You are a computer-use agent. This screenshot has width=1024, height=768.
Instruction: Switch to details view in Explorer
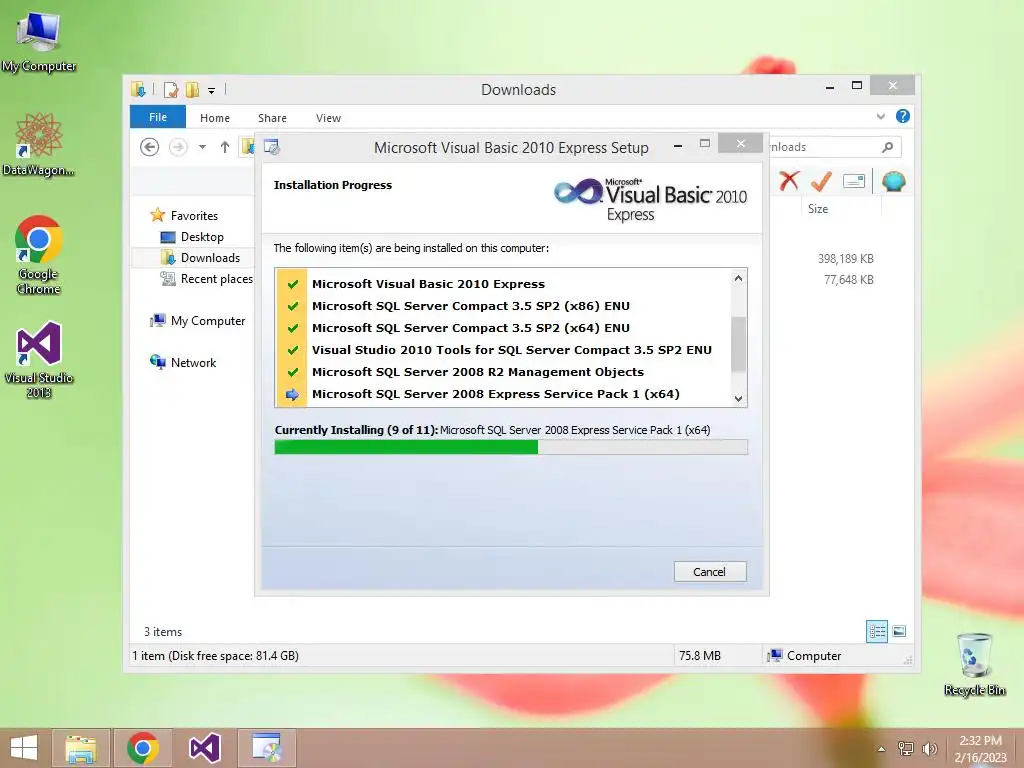click(x=876, y=631)
